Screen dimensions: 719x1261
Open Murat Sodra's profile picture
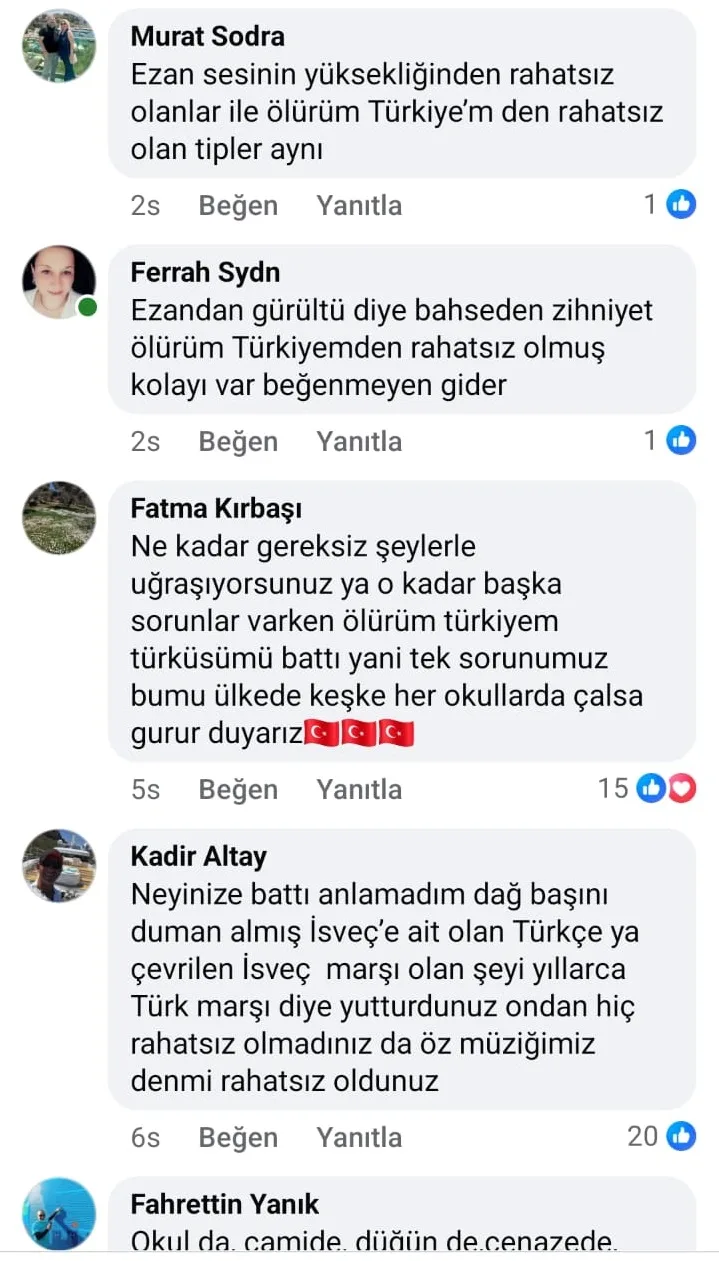tap(59, 46)
